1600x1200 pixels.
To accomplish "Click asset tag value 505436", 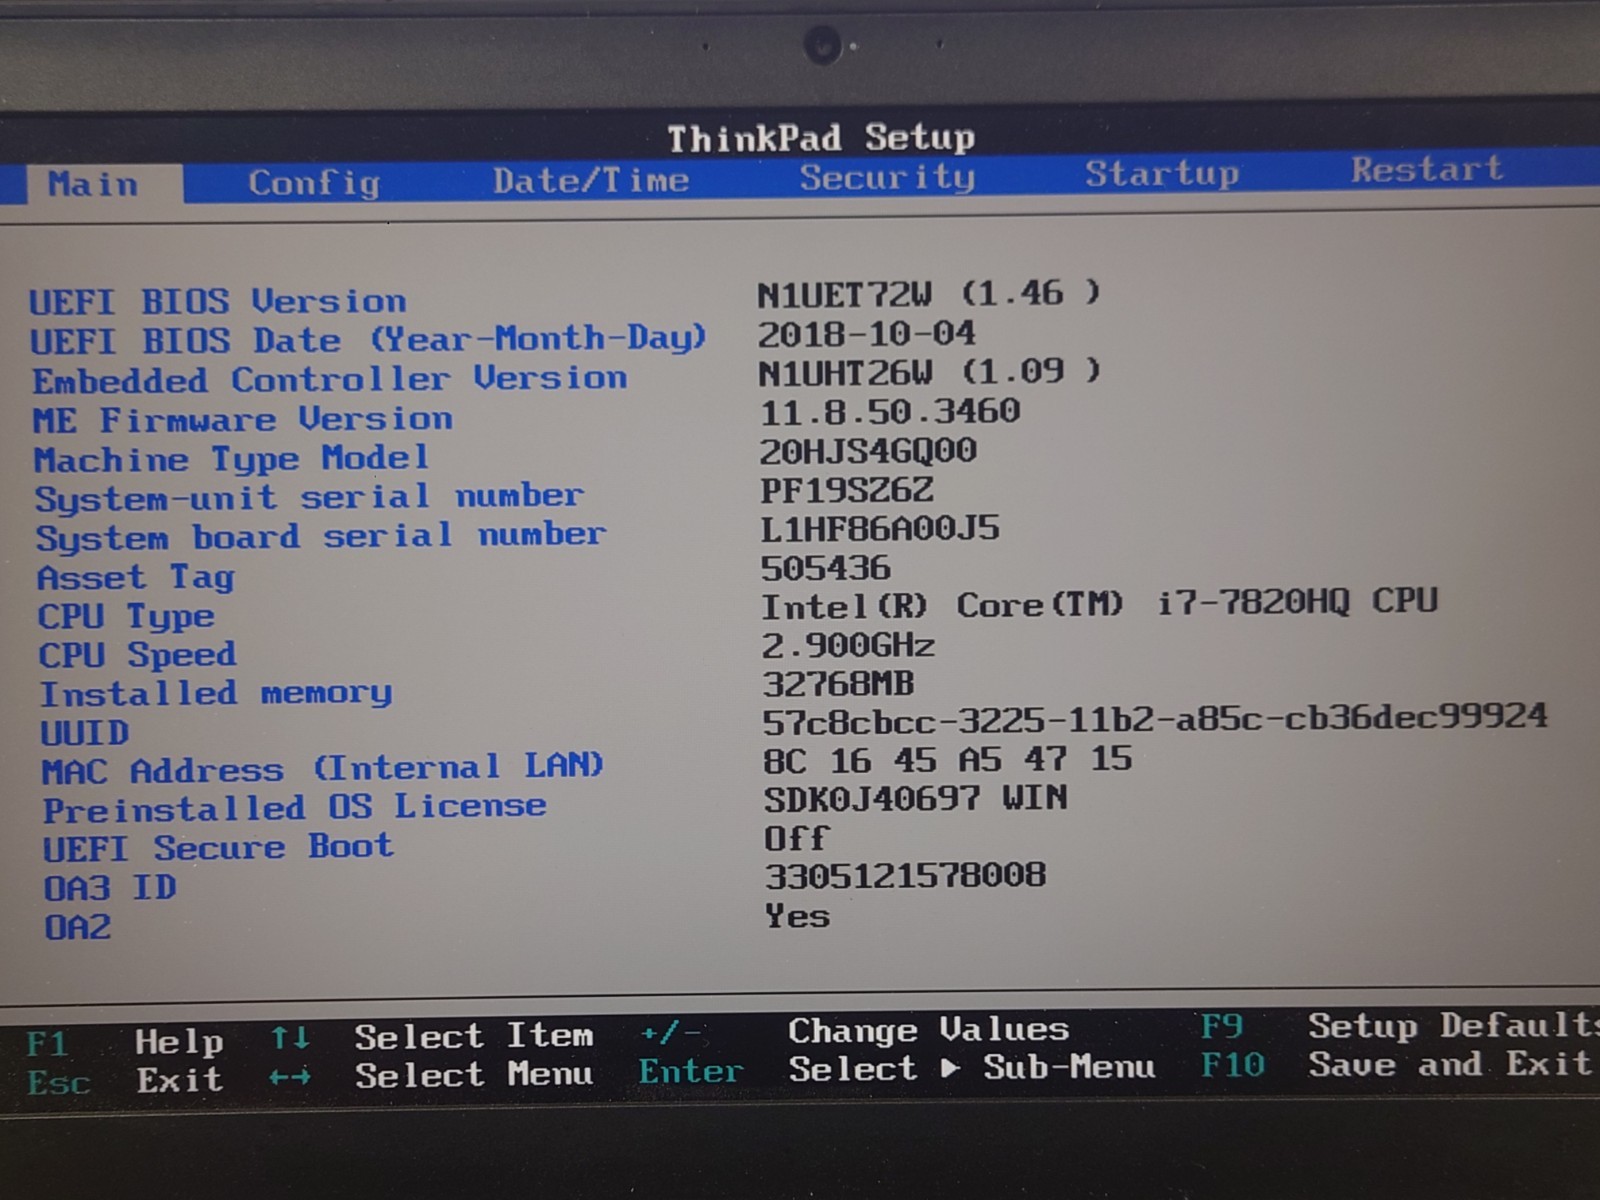I will 825,568.
